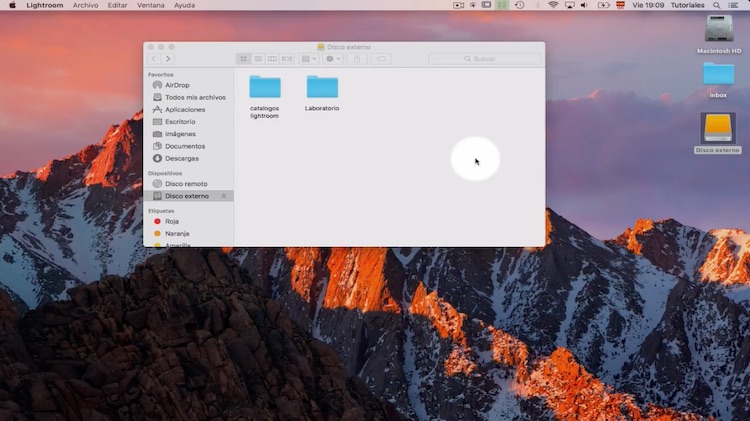Switch Finder to column view
The height and width of the screenshot is (421, 750).
[272, 59]
